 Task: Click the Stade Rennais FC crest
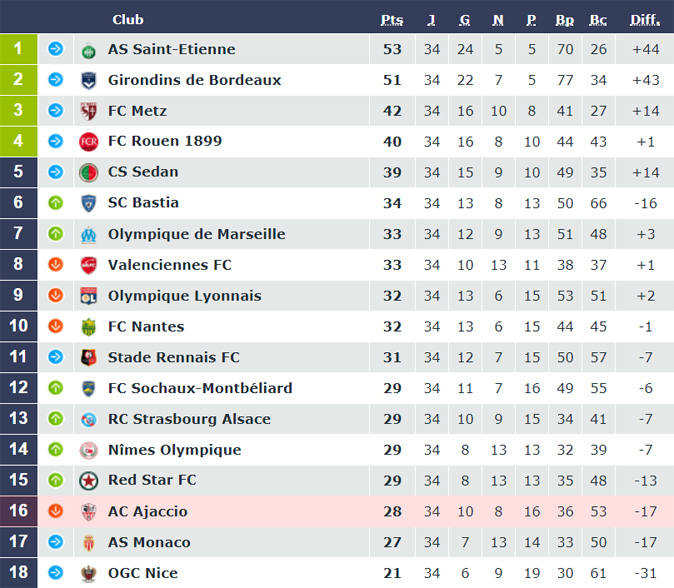[x=89, y=358]
